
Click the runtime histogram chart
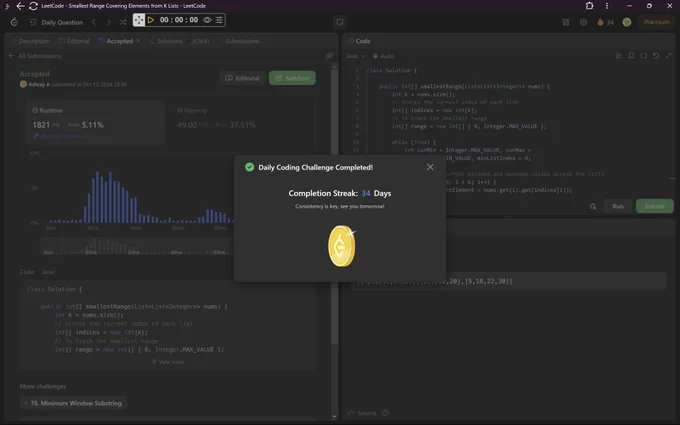(x=138, y=191)
